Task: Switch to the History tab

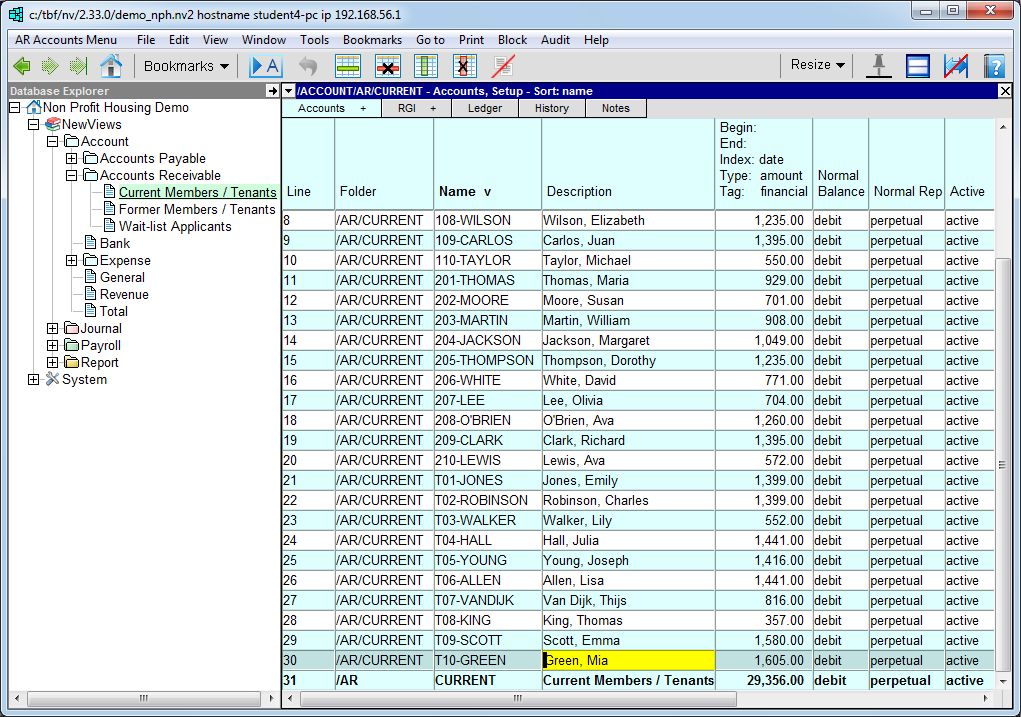Action: (x=551, y=108)
